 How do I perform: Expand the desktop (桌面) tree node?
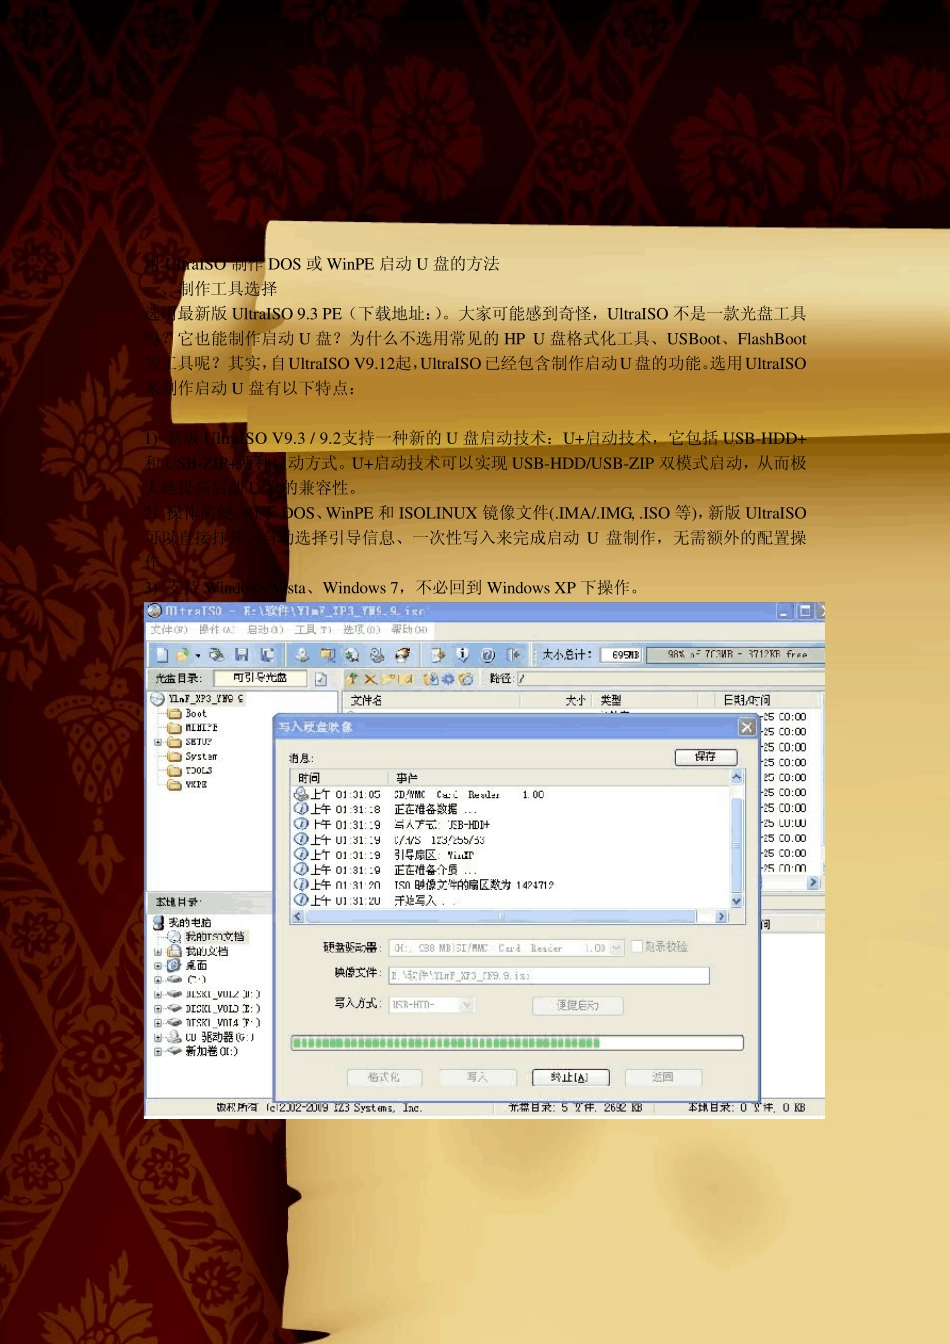[x=158, y=966]
